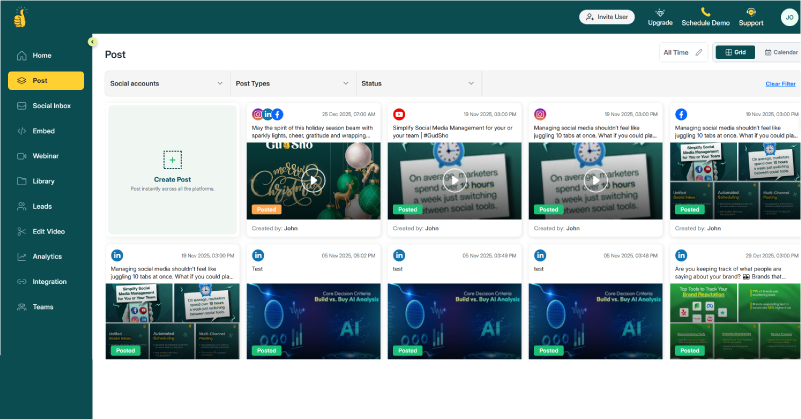801x419 pixels.
Task: Open the Post Types filter dropdown
Action: pyautogui.click(x=292, y=84)
